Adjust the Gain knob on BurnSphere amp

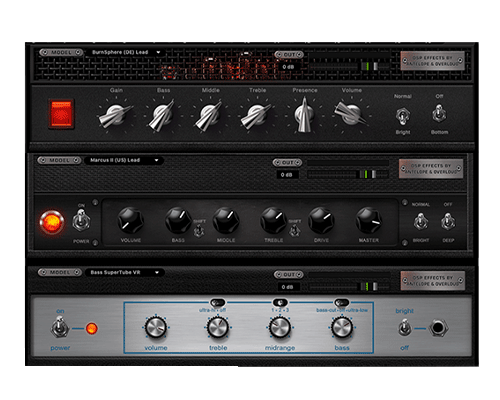115,115
